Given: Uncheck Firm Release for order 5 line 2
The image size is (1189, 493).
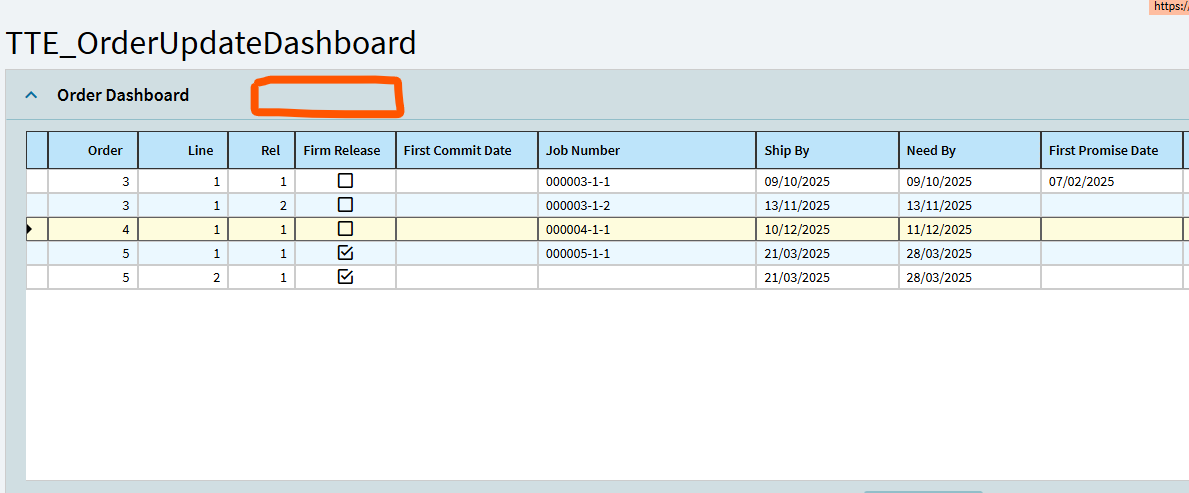Looking at the screenshot, I should [x=345, y=278].
